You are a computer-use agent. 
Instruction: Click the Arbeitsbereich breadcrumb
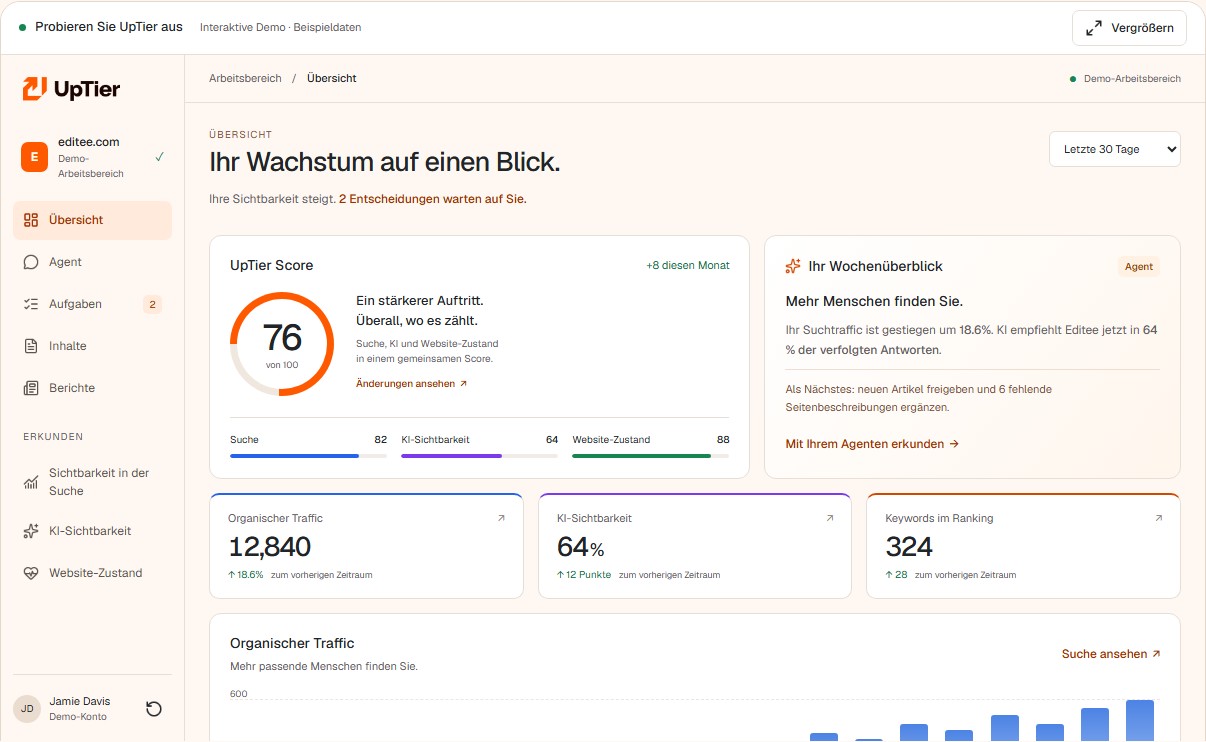pos(245,78)
